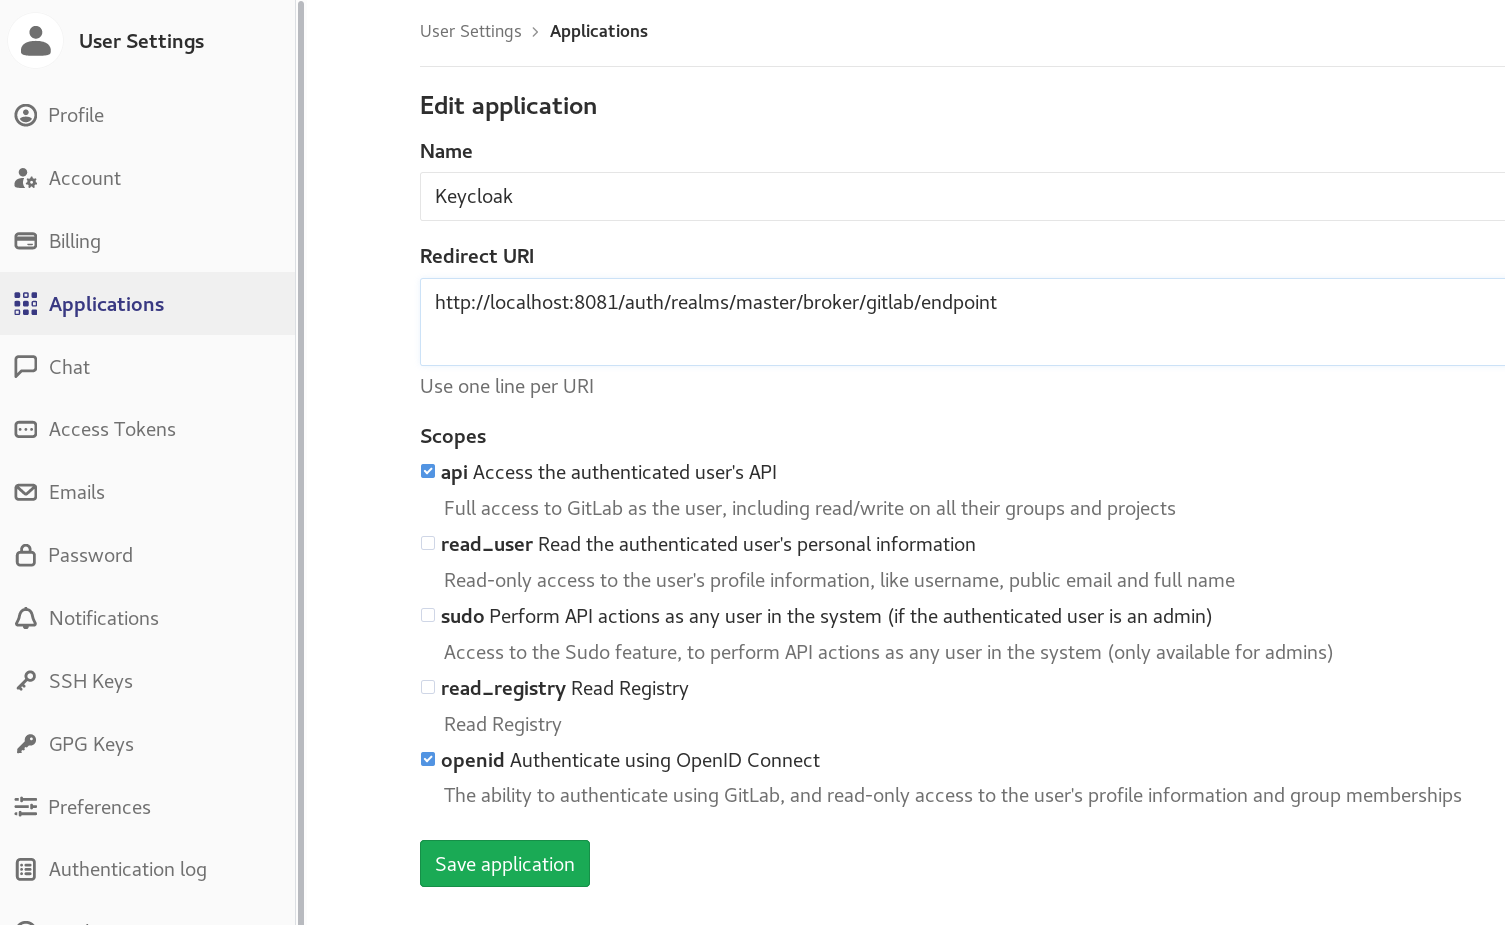Click the Save application button
Screen dimensions: 1505x925
[504, 863]
